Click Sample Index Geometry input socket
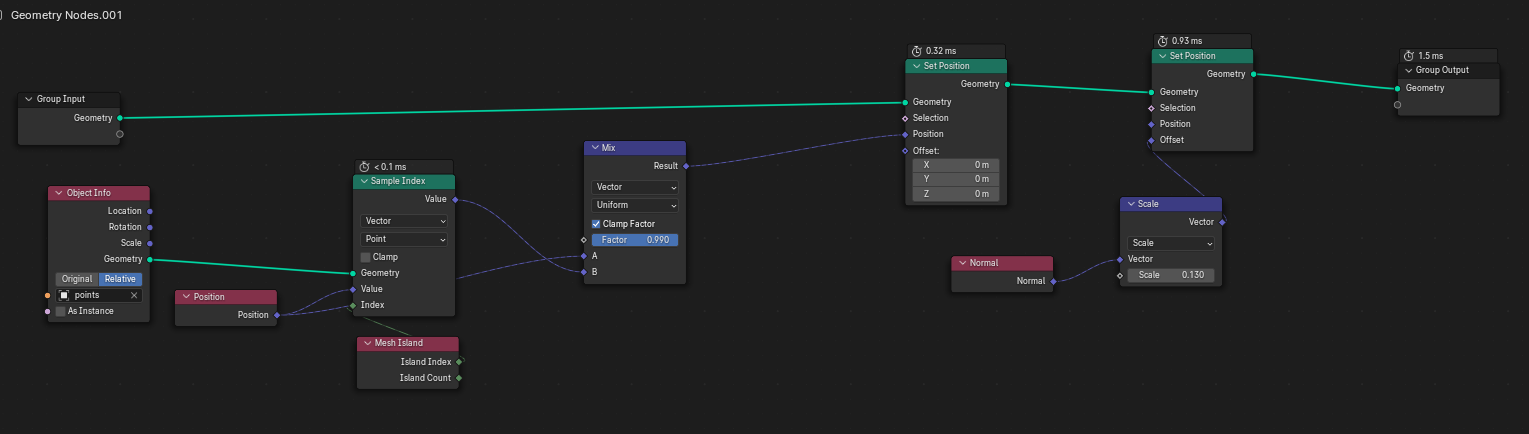This screenshot has width=1529, height=434. point(353,273)
